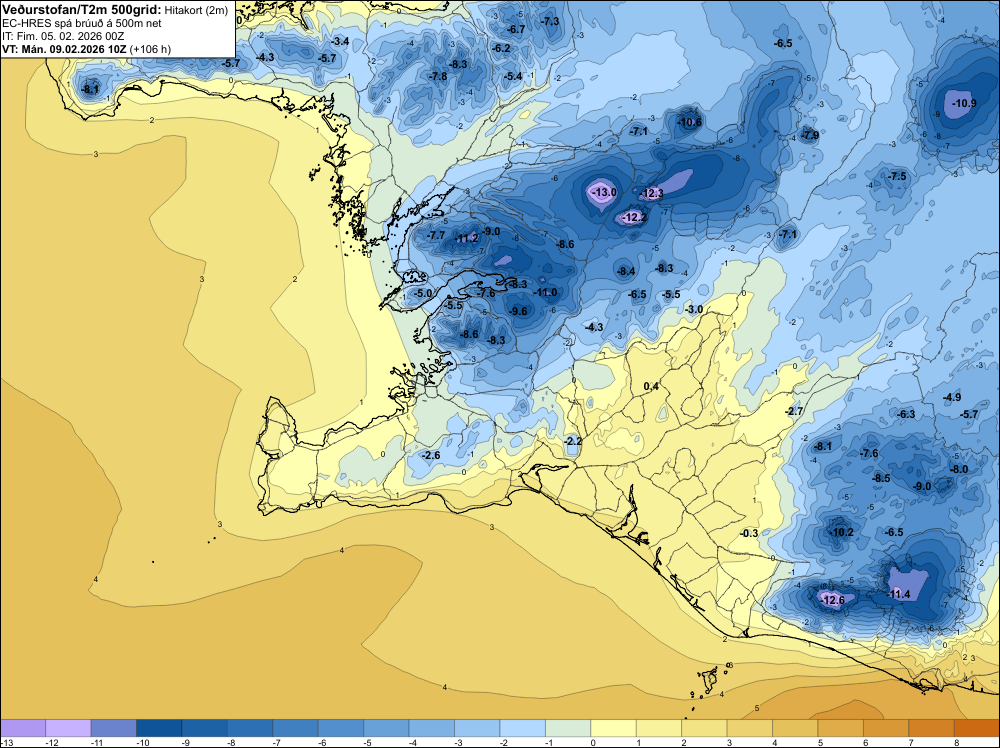Screen dimensions: 1000x748
Task: Click the dark blue legend swatch between -10 and -9
Action: point(159,728)
